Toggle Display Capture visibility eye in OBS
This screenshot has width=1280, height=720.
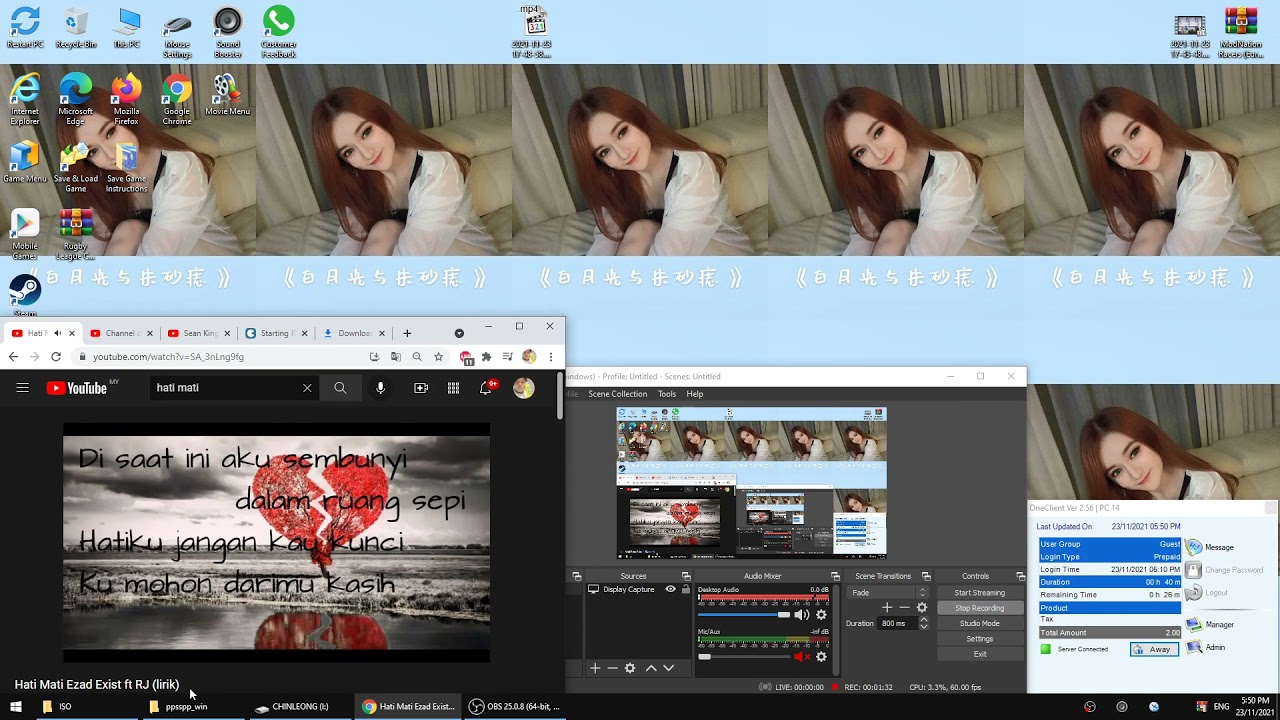(670, 589)
